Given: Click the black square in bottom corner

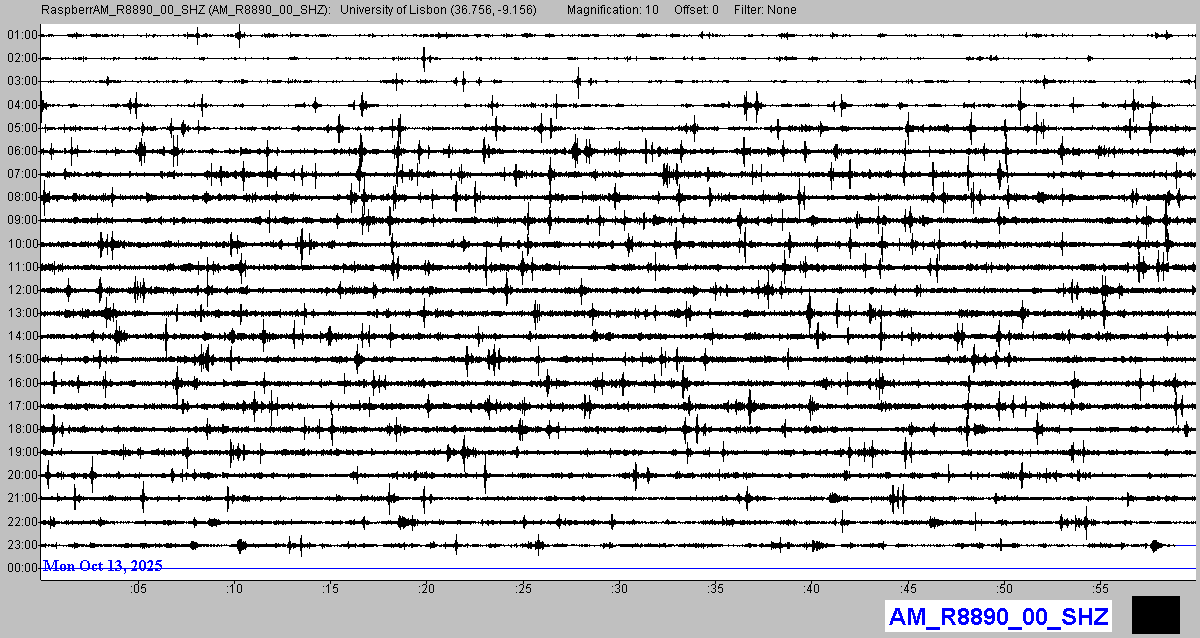Looking at the screenshot, I should [x=1155, y=614].
